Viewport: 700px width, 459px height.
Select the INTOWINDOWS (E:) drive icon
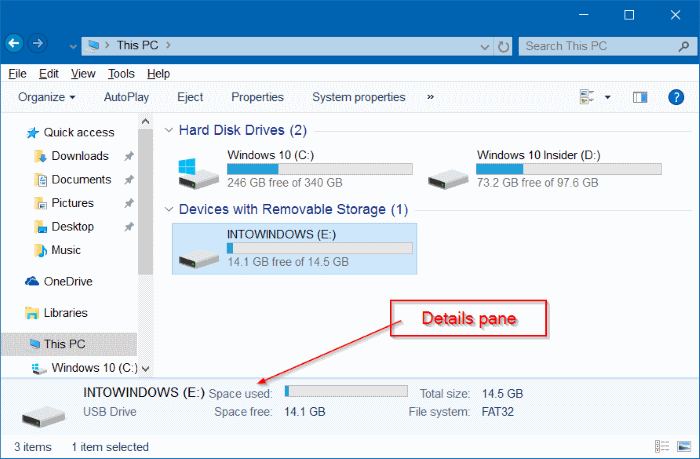[x=198, y=259]
